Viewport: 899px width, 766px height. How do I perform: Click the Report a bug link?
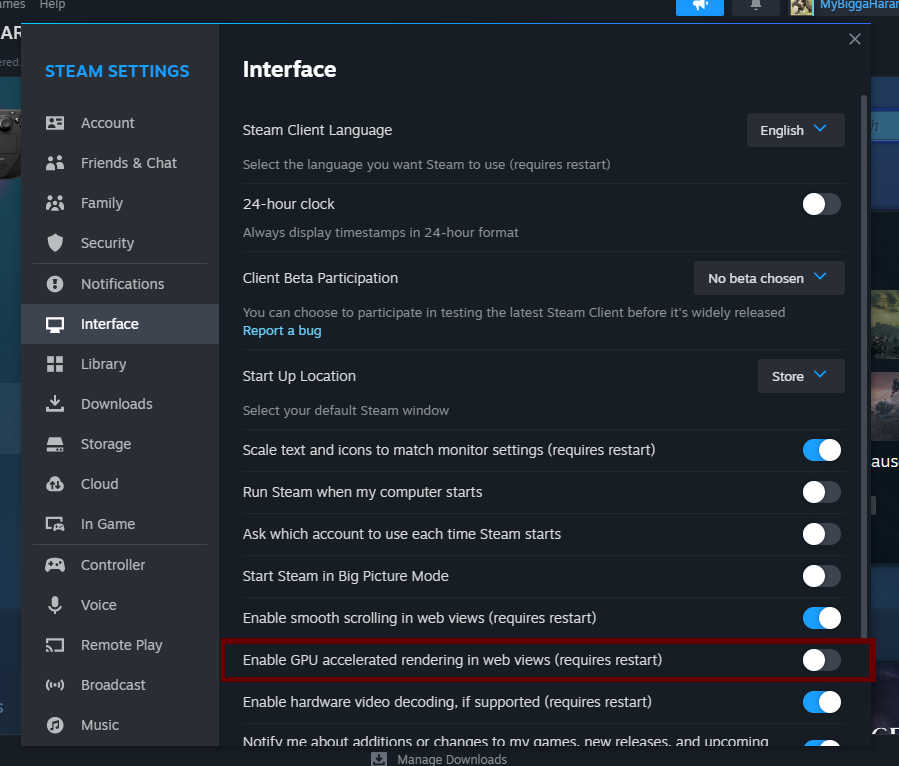pyautogui.click(x=282, y=331)
